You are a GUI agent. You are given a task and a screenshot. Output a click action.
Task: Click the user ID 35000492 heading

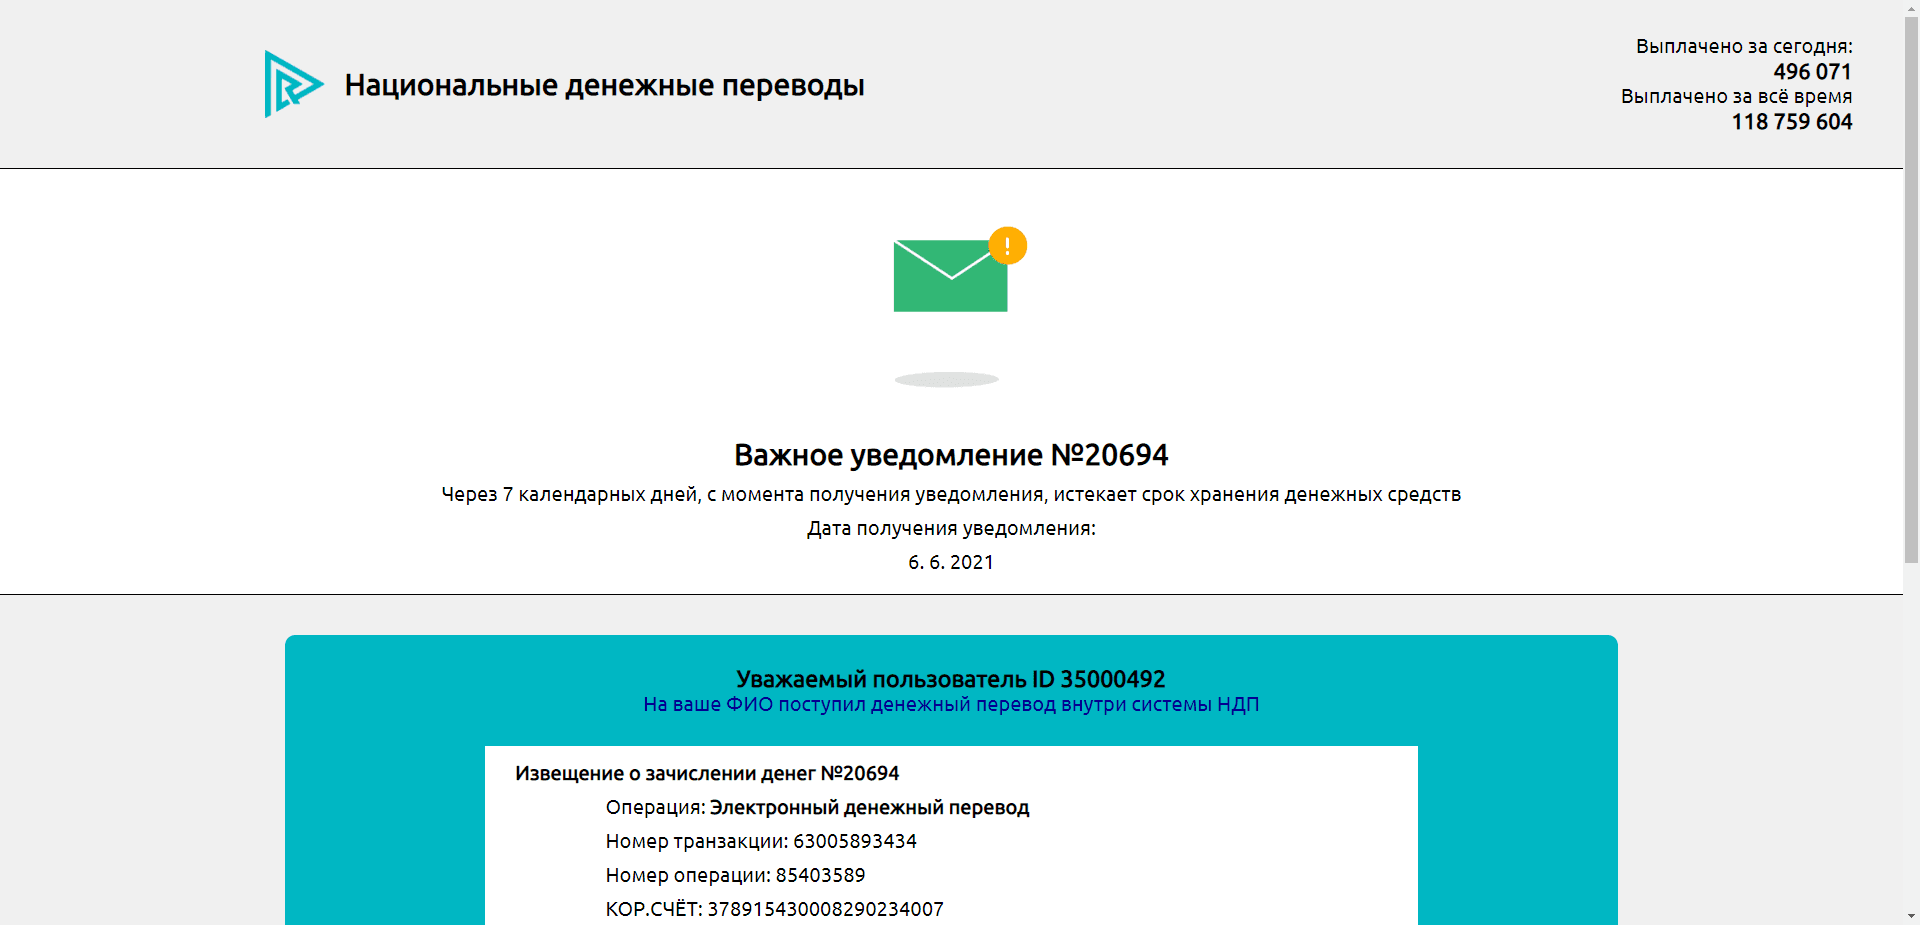coord(950,679)
